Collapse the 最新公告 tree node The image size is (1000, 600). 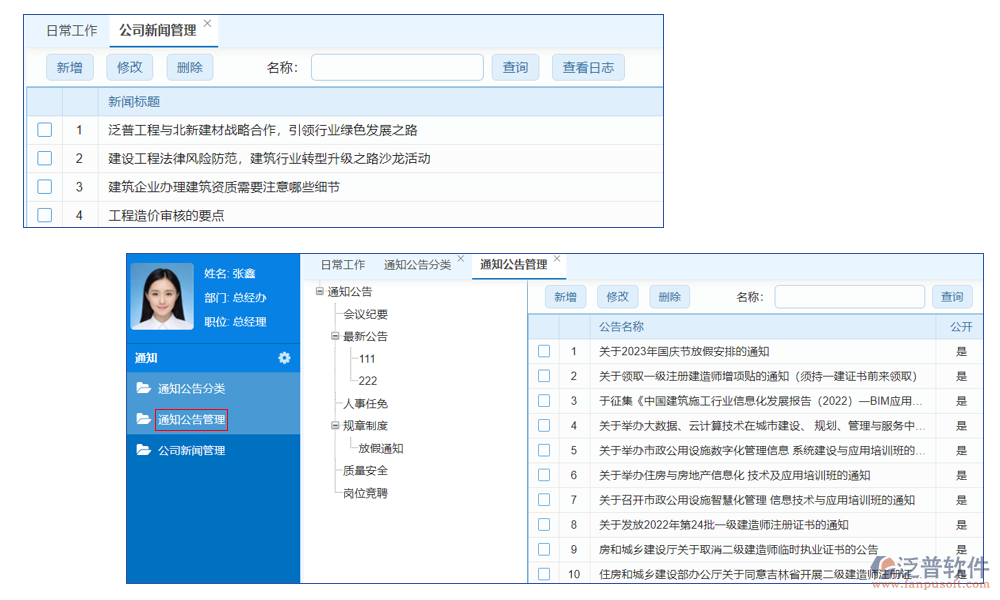[x=334, y=334]
